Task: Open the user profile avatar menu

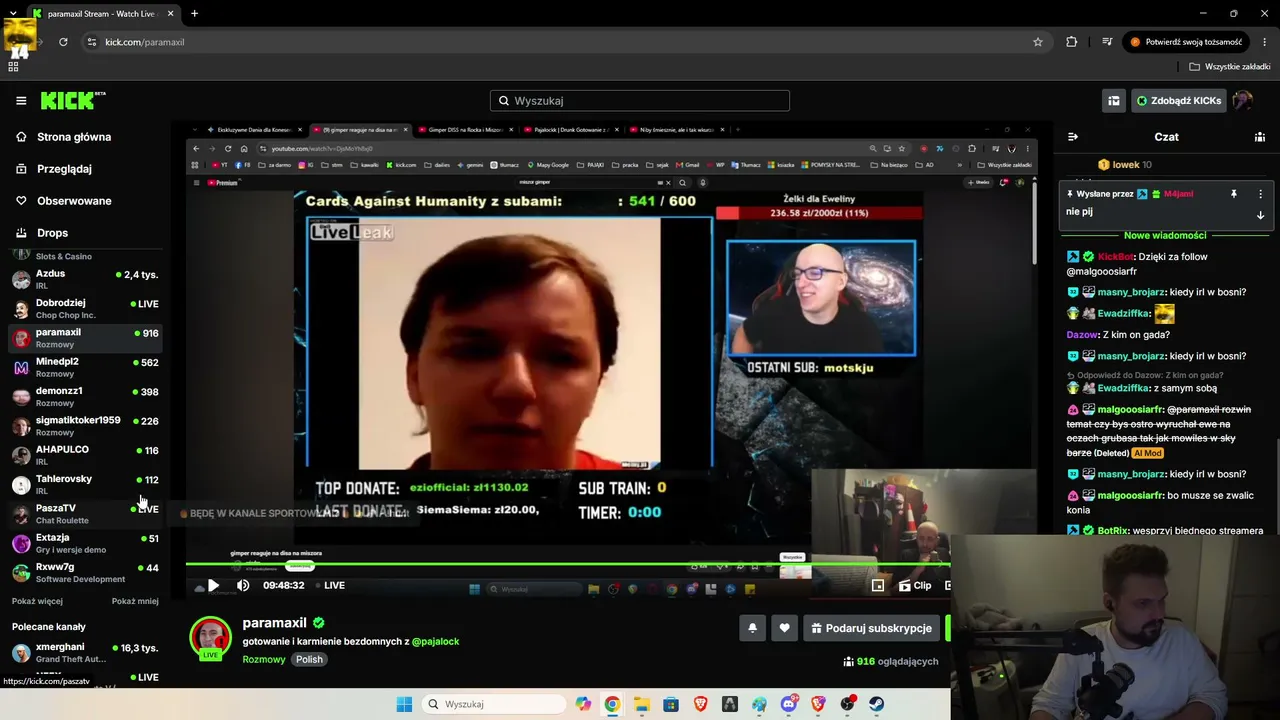Action: click(1242, 100)
